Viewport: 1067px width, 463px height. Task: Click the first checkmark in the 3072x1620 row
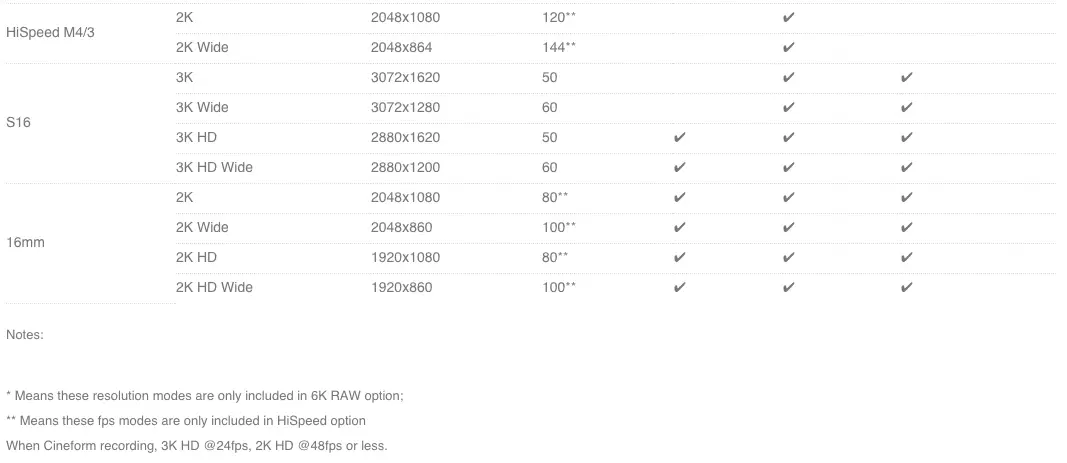pos(788,78)
